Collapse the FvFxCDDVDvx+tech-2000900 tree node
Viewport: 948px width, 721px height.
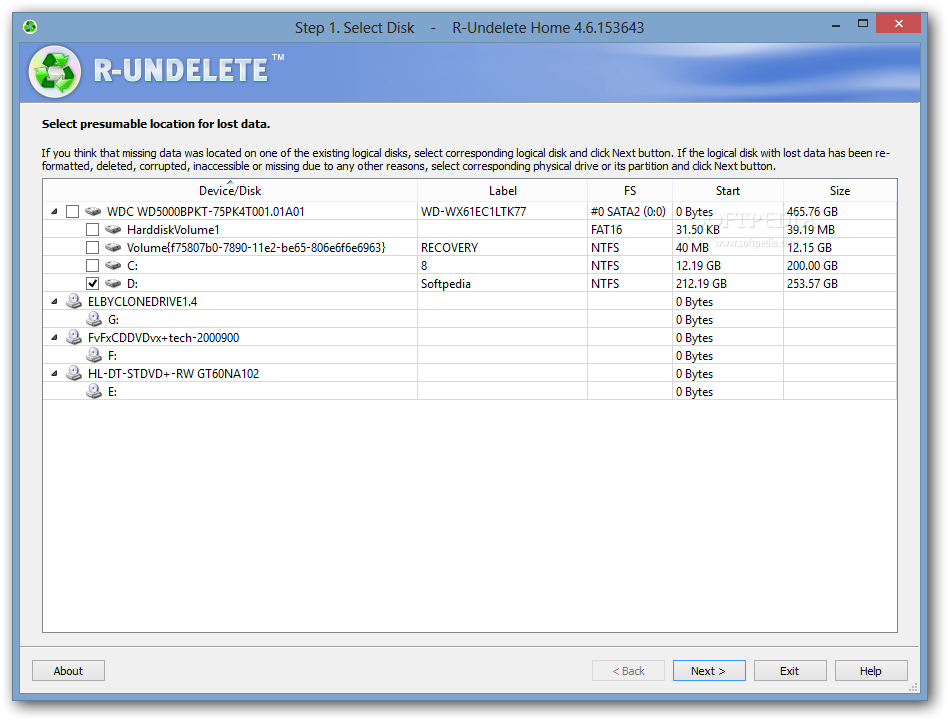tap(54, 338)
